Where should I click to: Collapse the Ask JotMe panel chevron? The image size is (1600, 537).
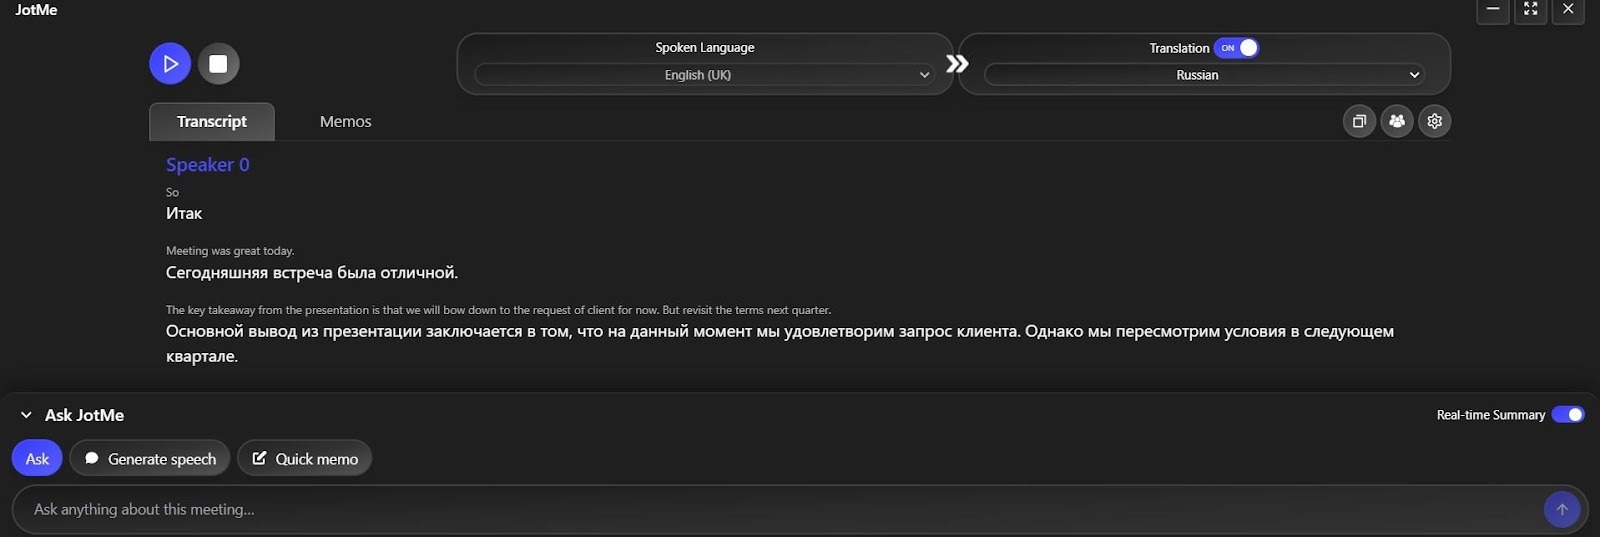pos(26,415)
